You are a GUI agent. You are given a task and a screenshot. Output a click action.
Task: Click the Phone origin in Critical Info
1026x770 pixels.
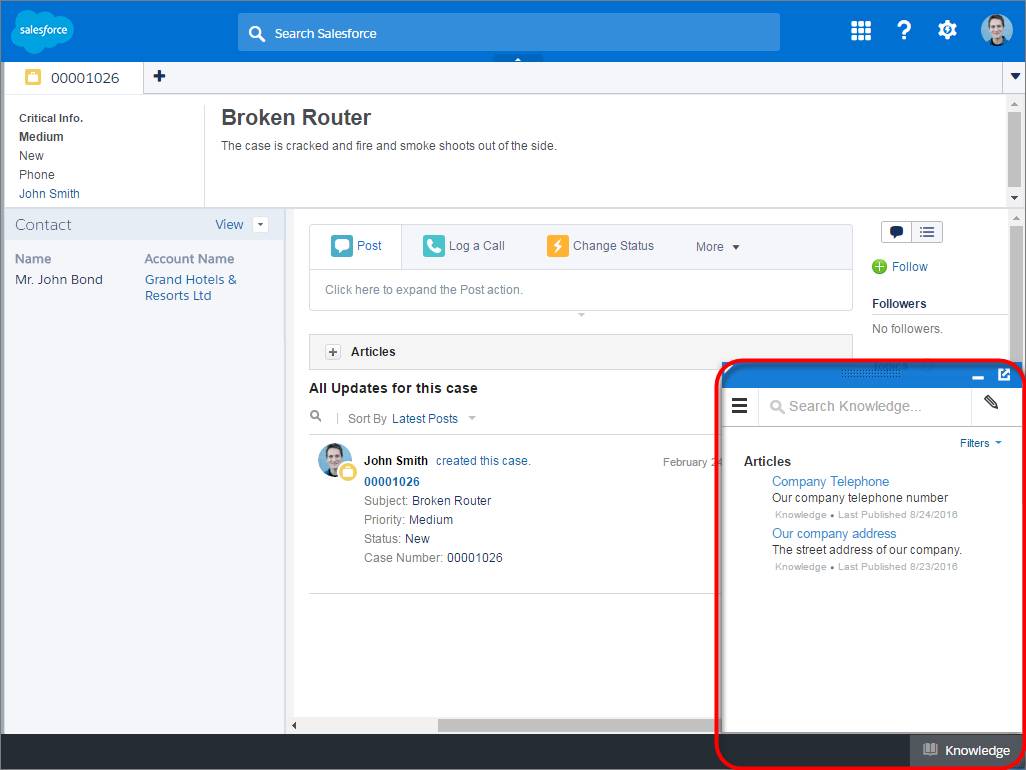click(37, 175)
